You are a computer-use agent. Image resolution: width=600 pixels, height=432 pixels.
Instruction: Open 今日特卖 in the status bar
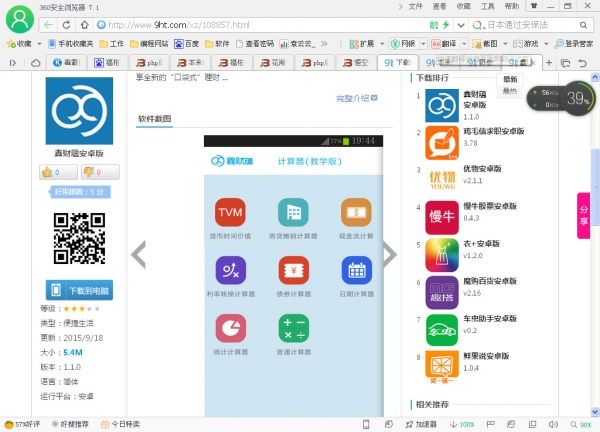point(120,424)
